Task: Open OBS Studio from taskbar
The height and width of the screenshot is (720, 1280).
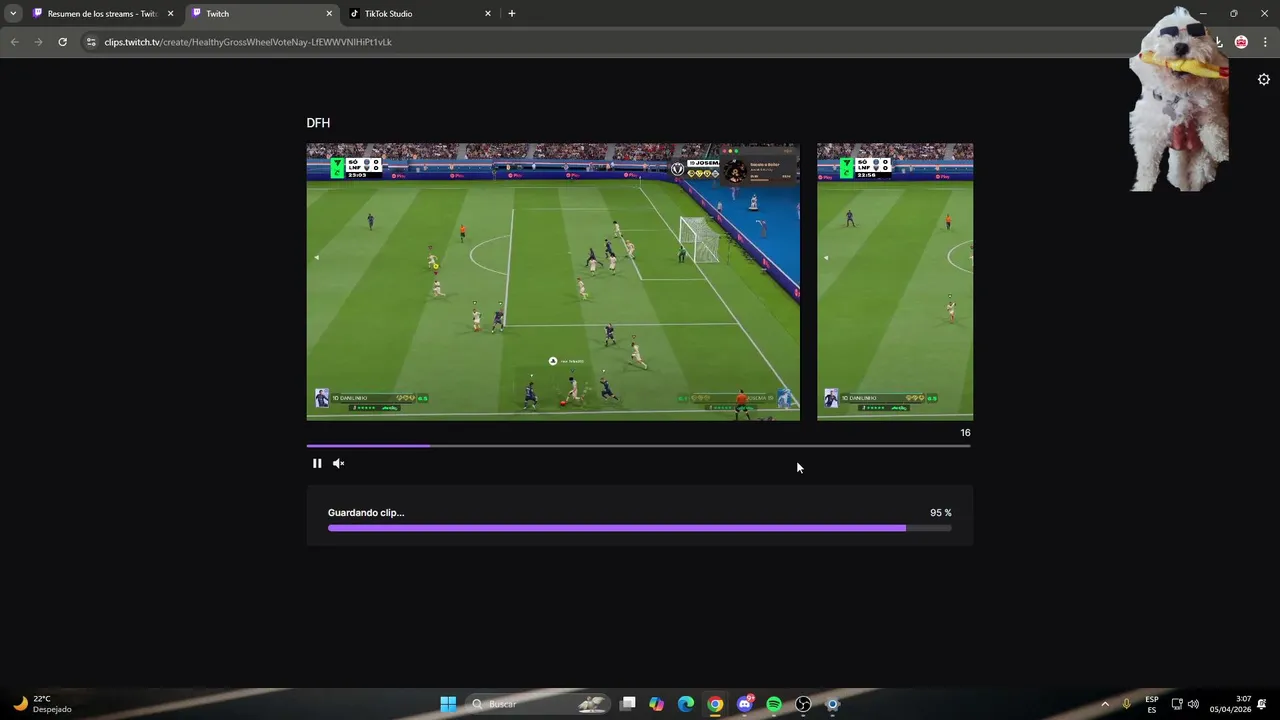Action: [x=803, y=704]
